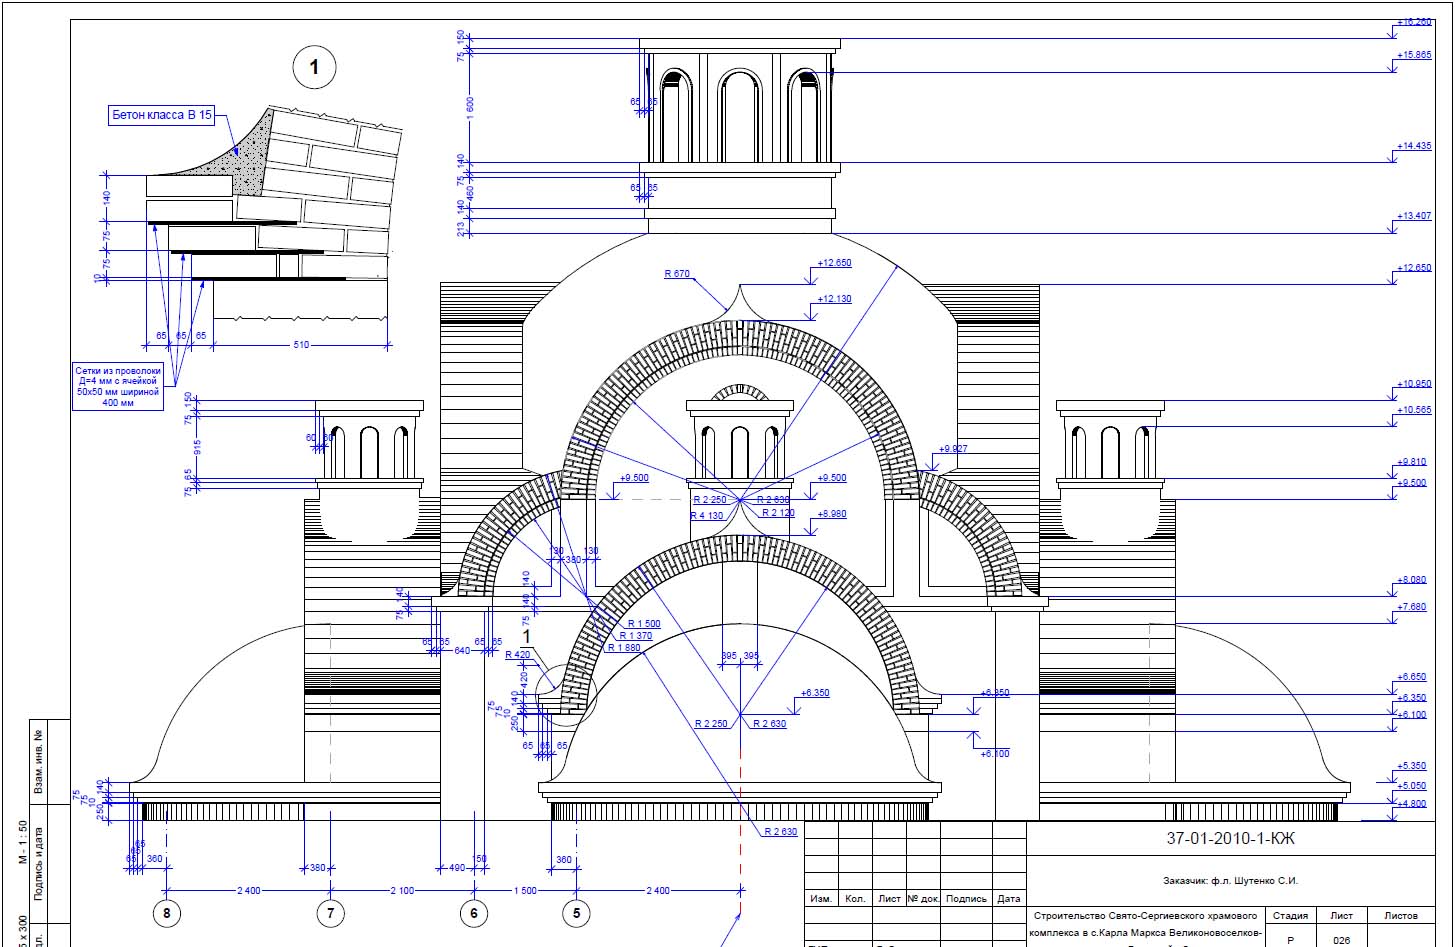Select the 1 500 axis spacing dimension
The width and height of the screenshot is (1456, 947).
tap(524, 890)
